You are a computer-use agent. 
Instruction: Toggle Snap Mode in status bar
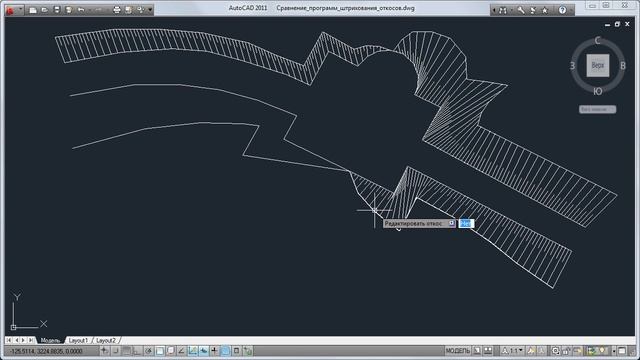116,351
